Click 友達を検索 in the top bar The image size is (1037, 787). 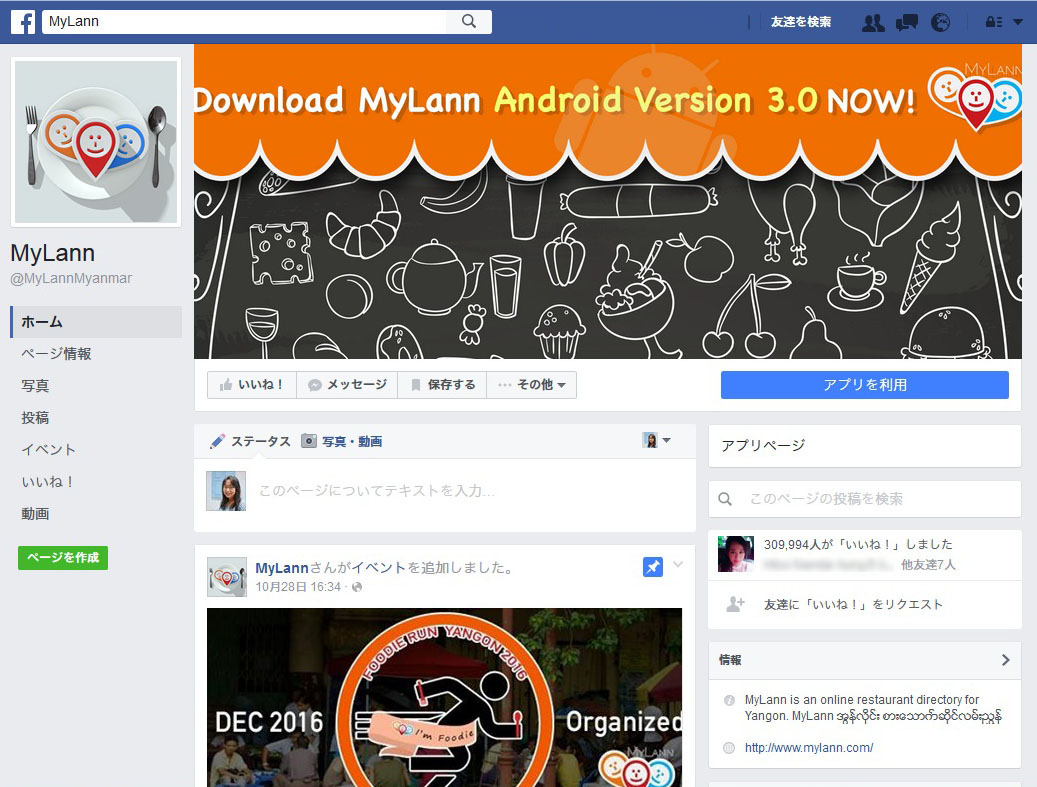point(801,22)
